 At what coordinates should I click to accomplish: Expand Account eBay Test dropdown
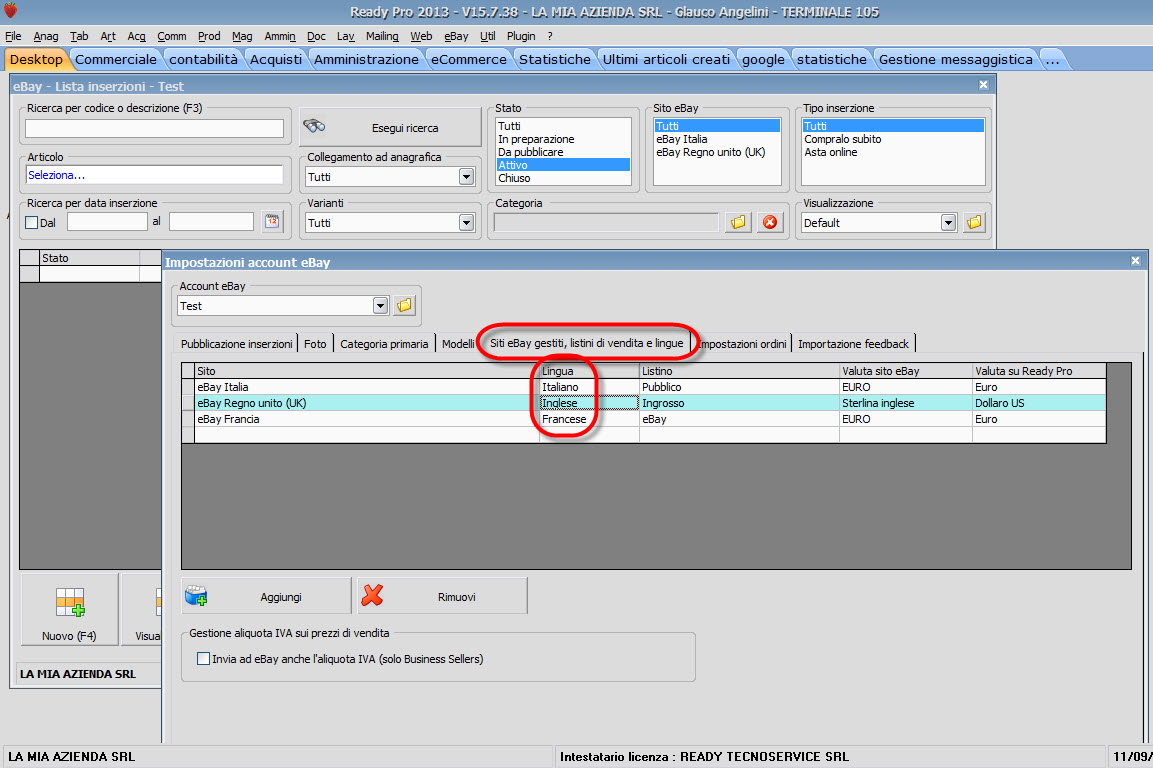coord(380,305)
